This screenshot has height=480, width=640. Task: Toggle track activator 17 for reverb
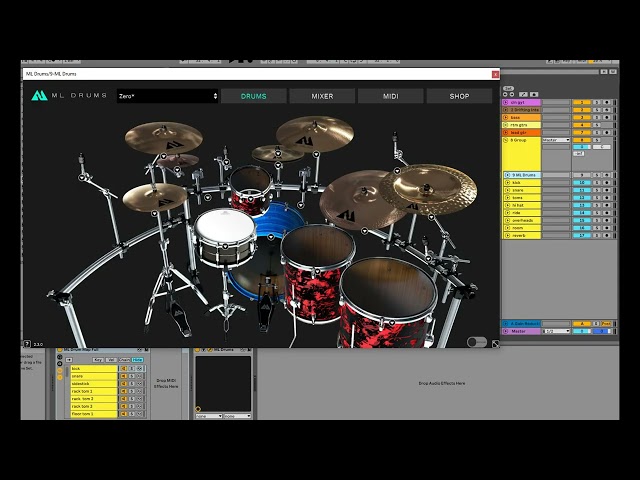click(x=582, y=236)
